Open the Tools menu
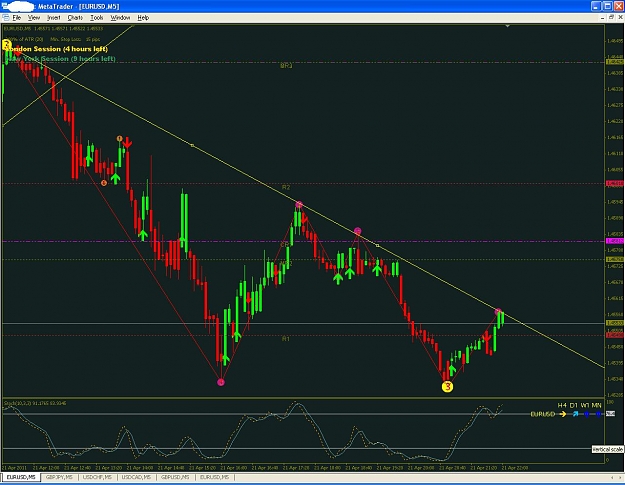Viewport: 625px width, 485px height. (97, 18)
